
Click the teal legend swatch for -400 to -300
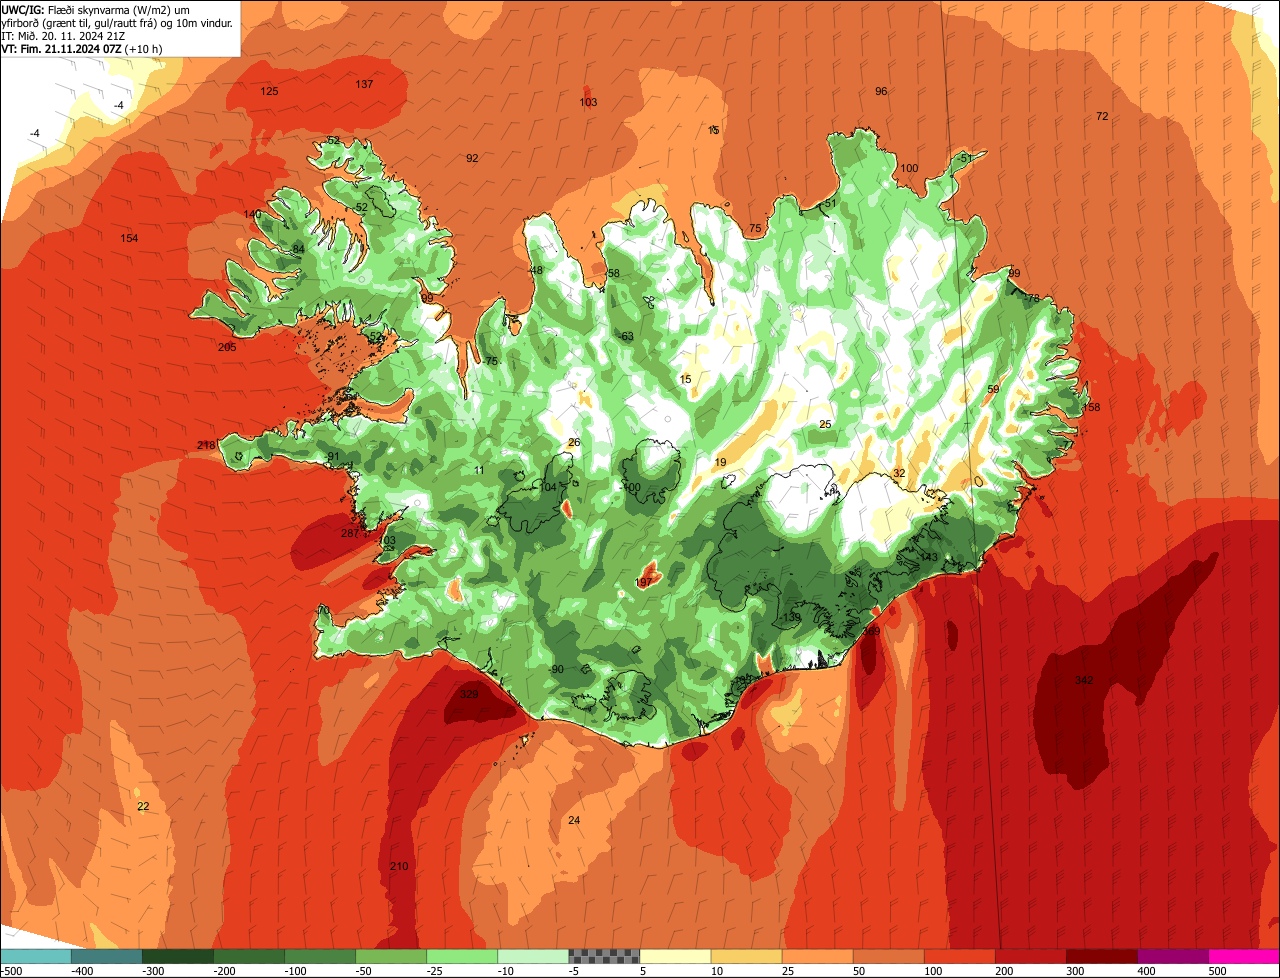tap(107, 956)
